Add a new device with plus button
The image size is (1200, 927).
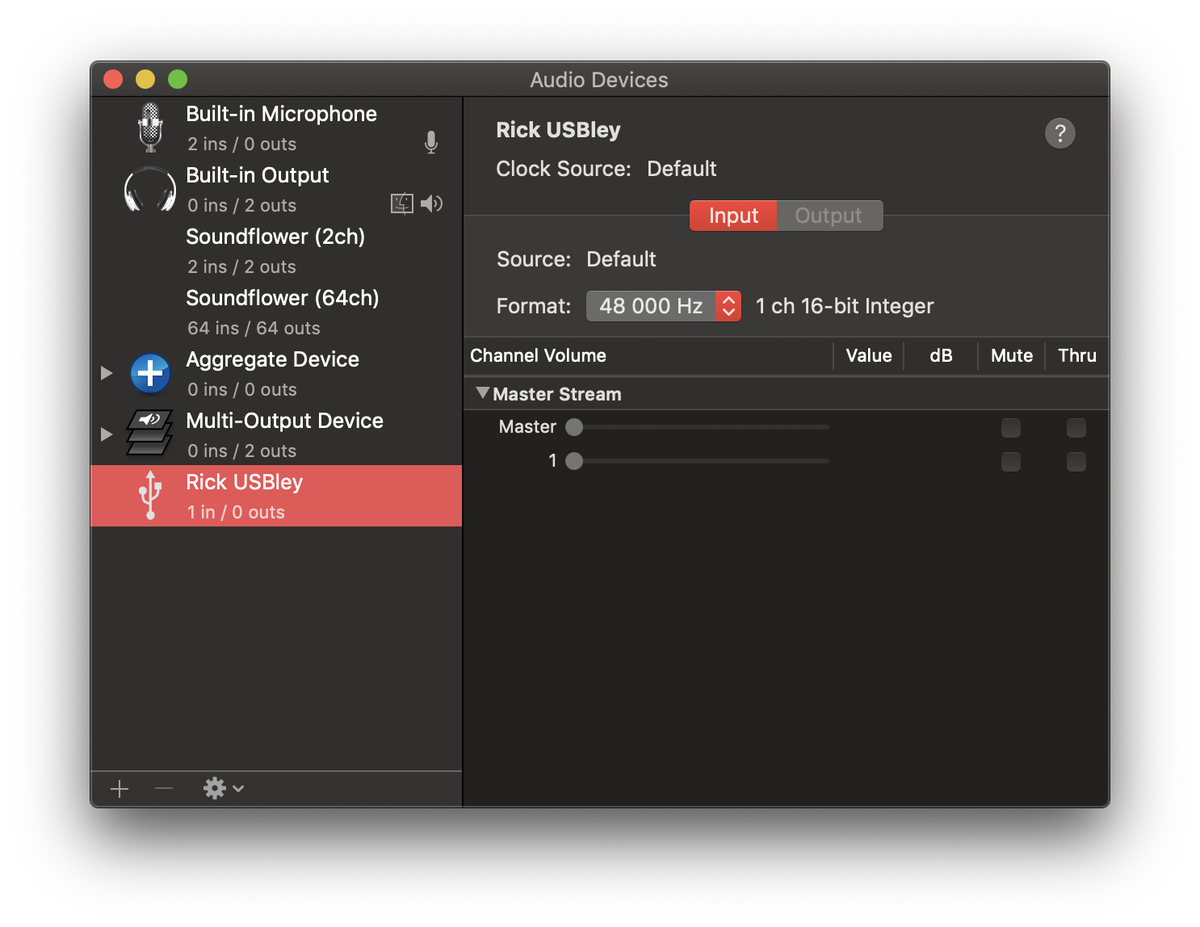coord(120,789)
